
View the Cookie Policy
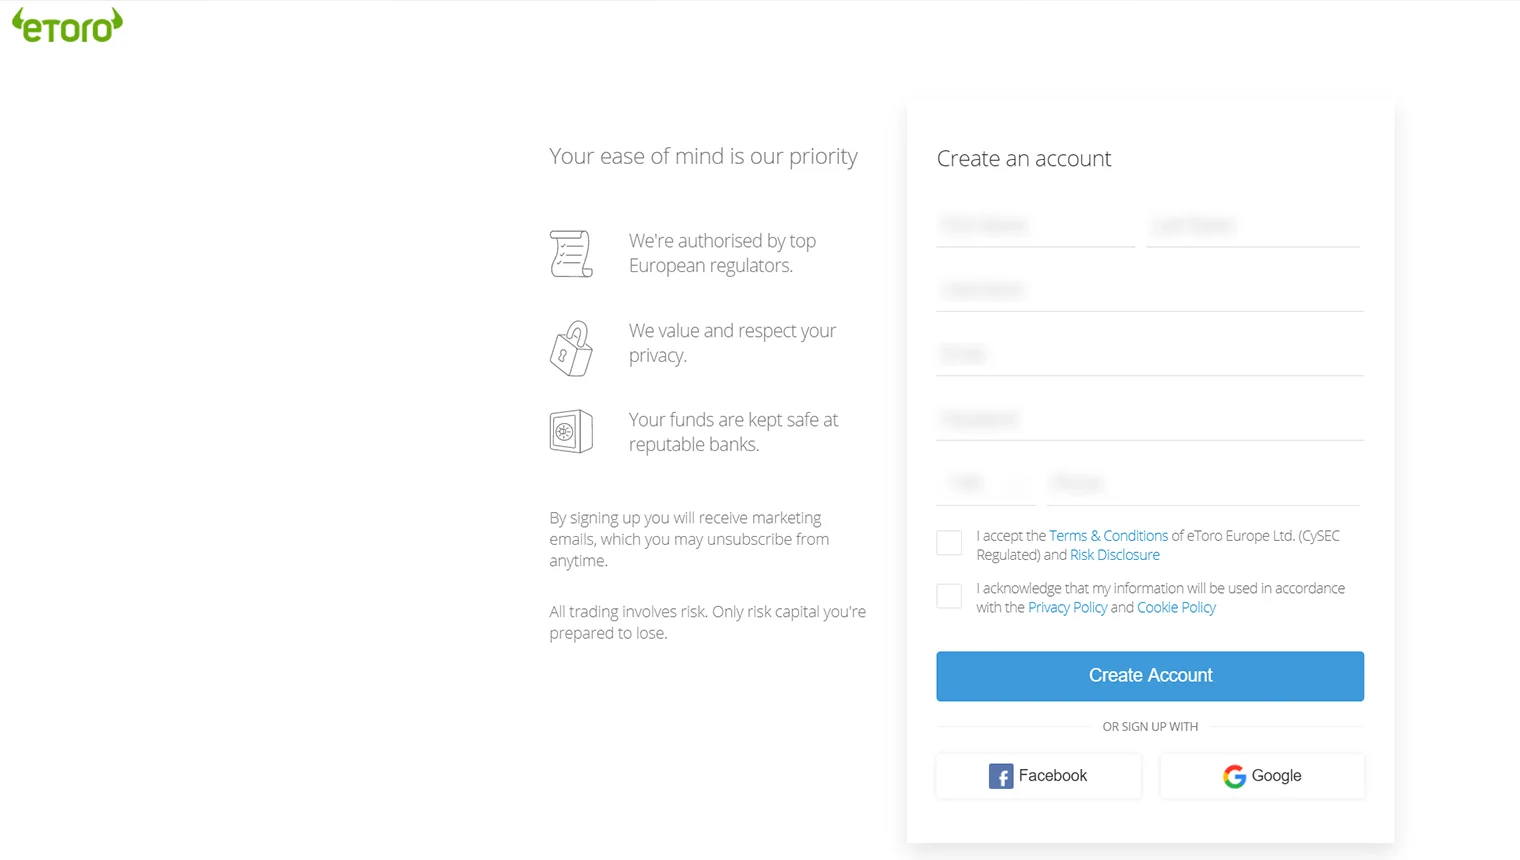pos(1176,607)
